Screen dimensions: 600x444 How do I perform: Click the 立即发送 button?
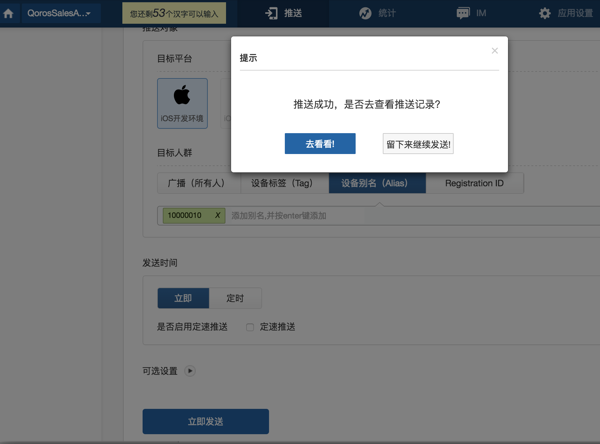tap(205, 421)
